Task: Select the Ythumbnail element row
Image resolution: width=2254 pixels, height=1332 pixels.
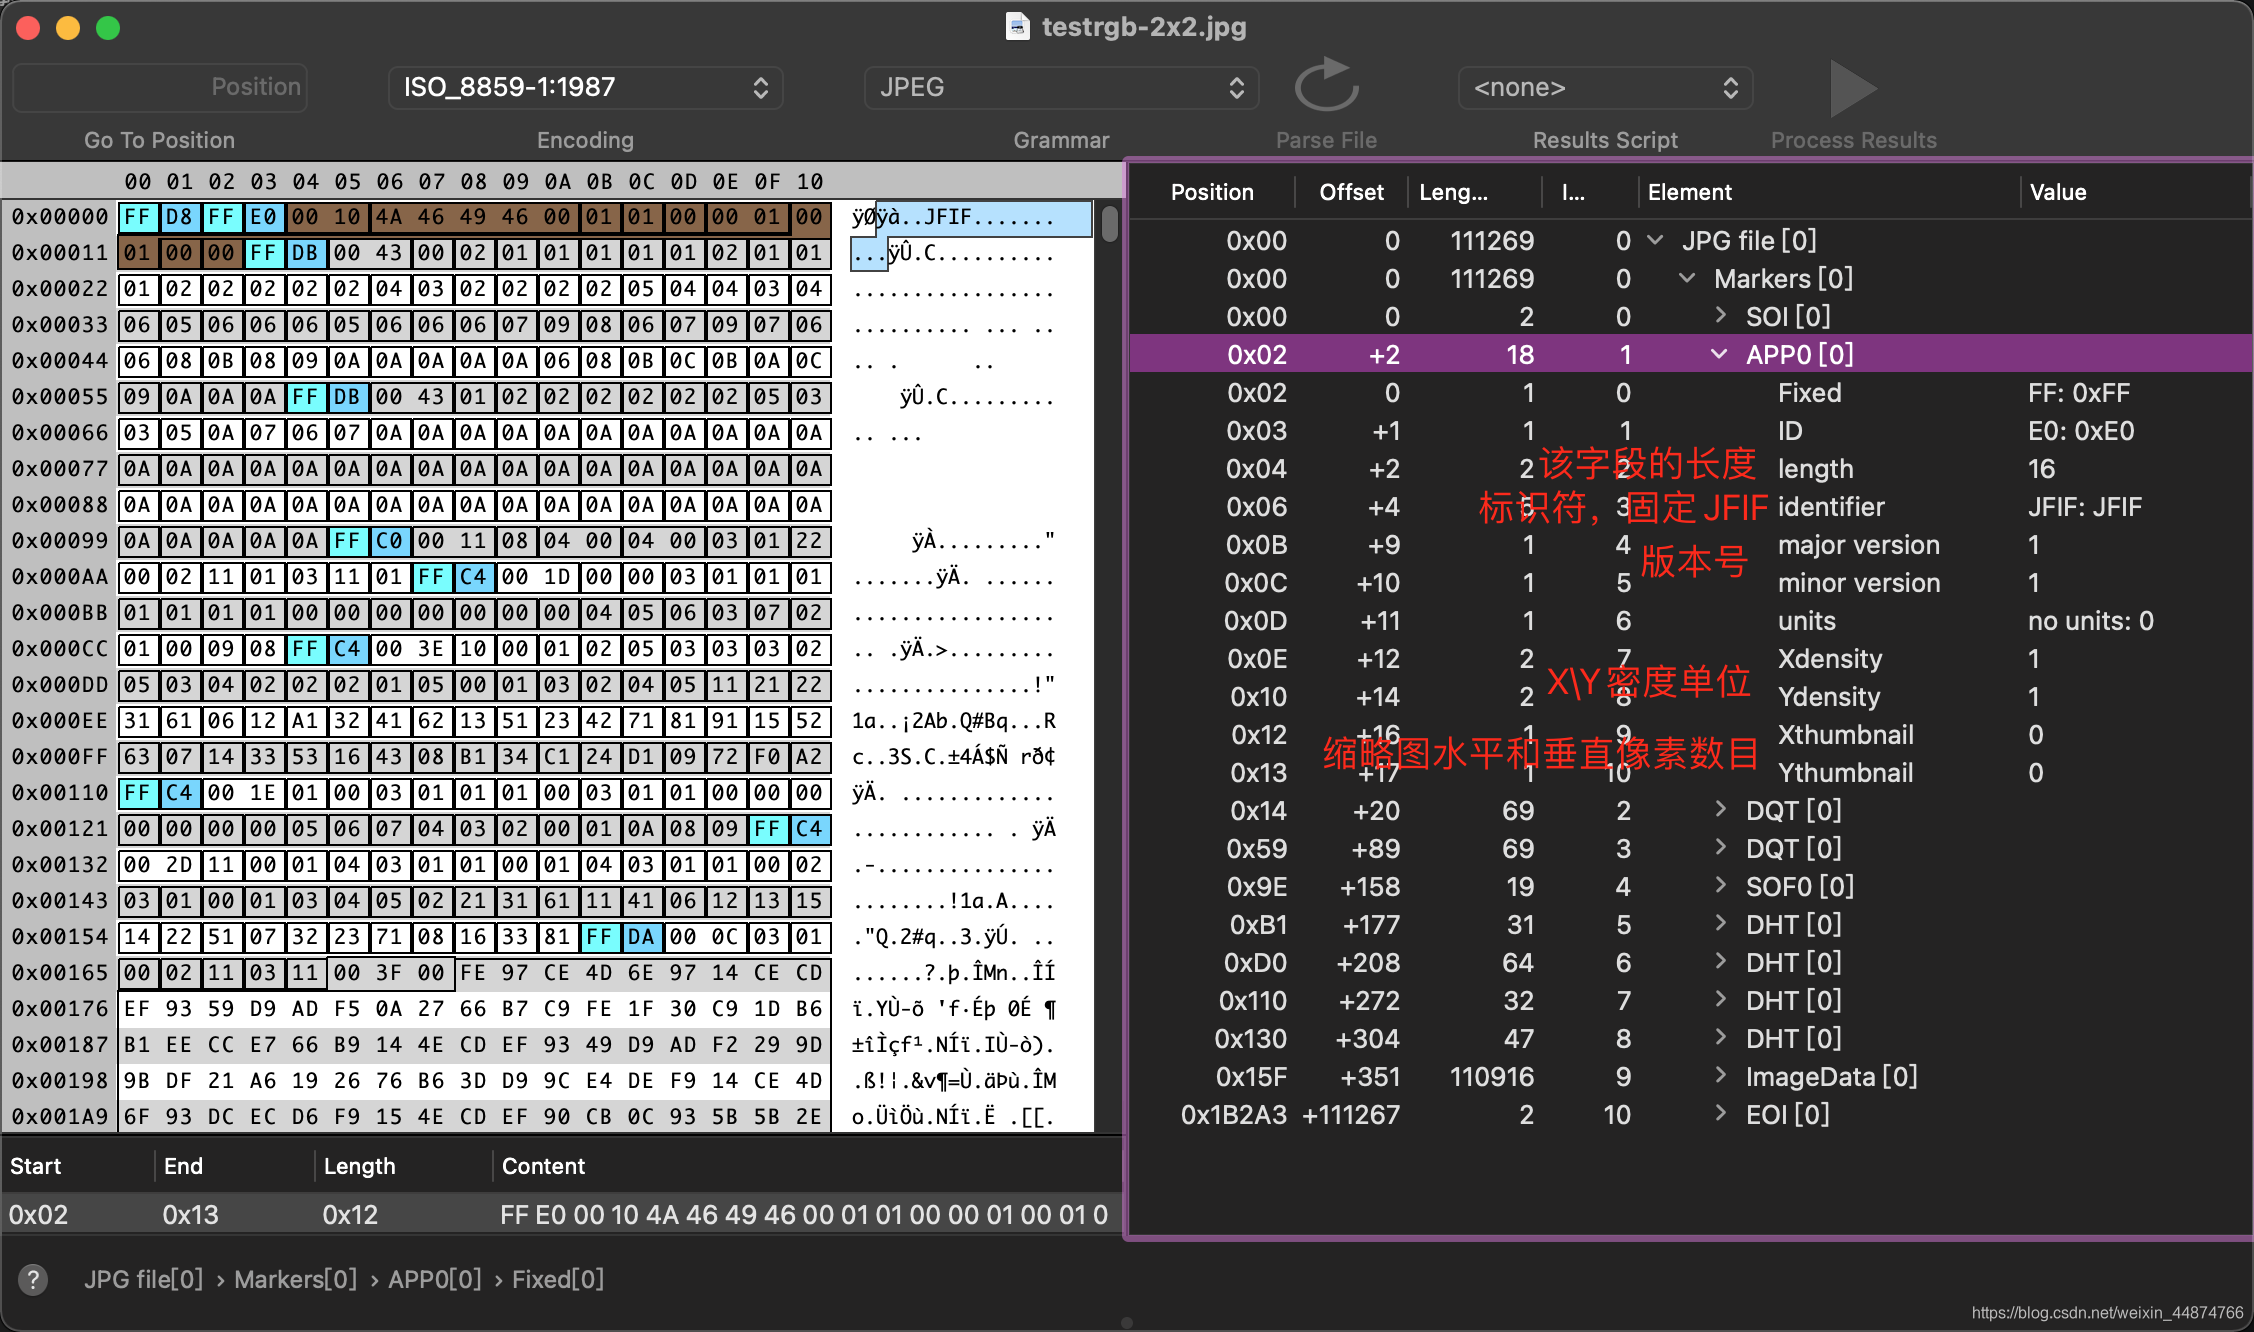Action: 1690,773
